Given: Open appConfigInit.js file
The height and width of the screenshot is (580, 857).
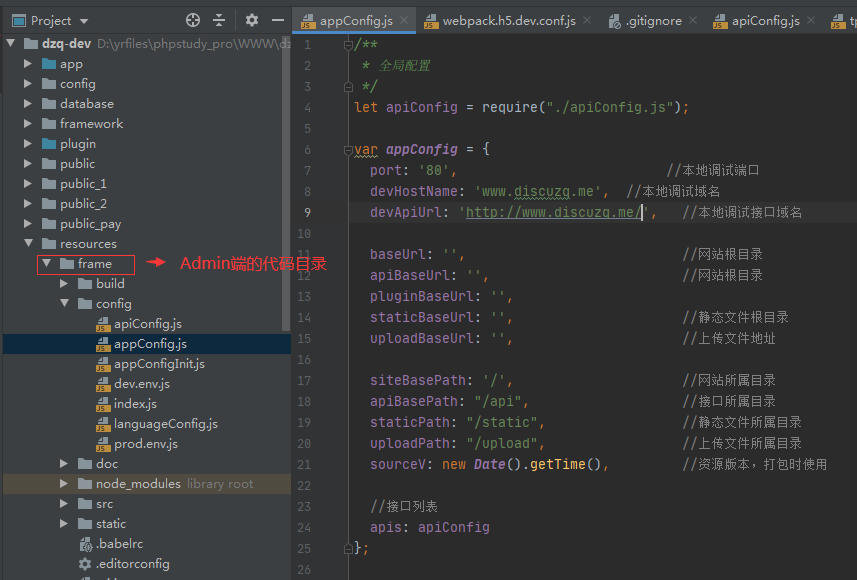Looking at the screenshot, I should (159, 364).
